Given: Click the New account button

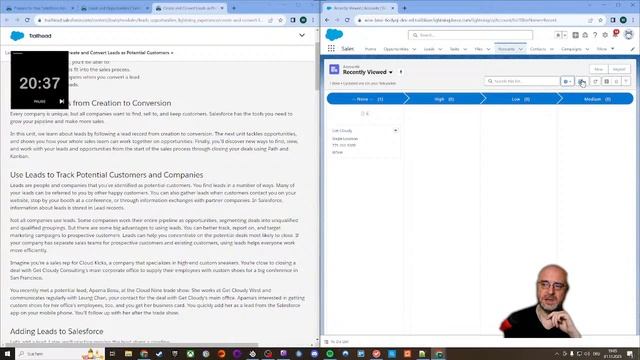Looking at the screenshot, I should click(598, 69).
